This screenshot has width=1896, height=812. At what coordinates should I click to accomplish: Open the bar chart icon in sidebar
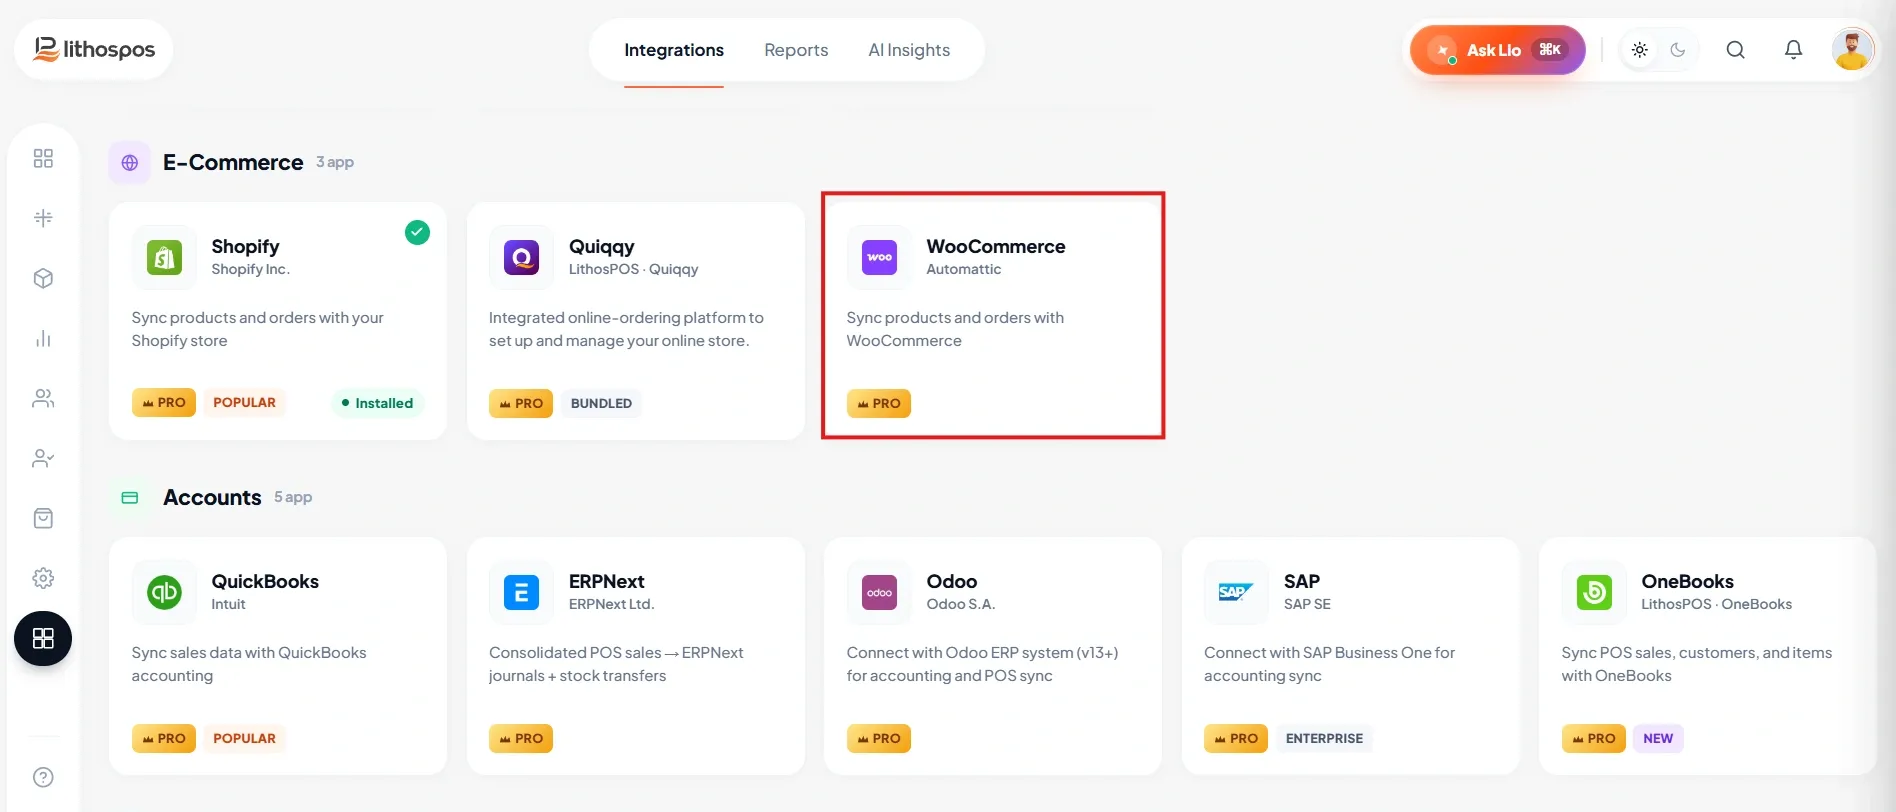pyautogui.click(x=43, y=338)
